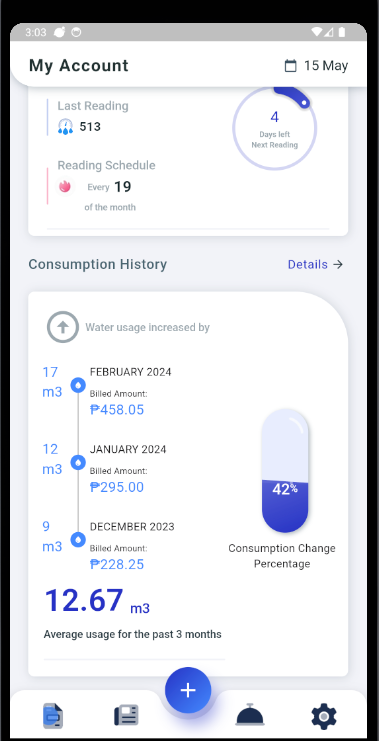Open the service bell tab
The width and height of the screenshot is (379, 741).
[x=250, y=715]
